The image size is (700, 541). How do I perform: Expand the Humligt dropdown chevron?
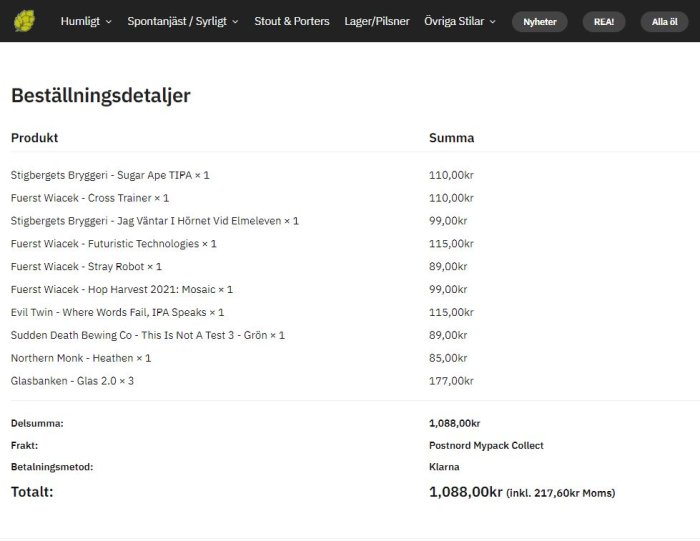(108, 22)
